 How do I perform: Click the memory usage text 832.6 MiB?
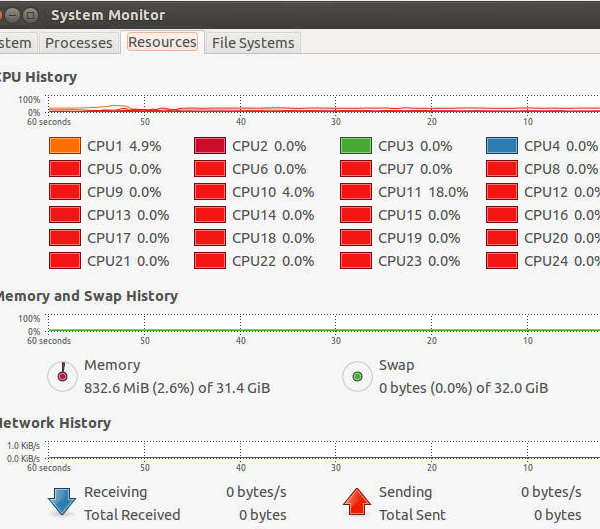[x=177, y=388]
